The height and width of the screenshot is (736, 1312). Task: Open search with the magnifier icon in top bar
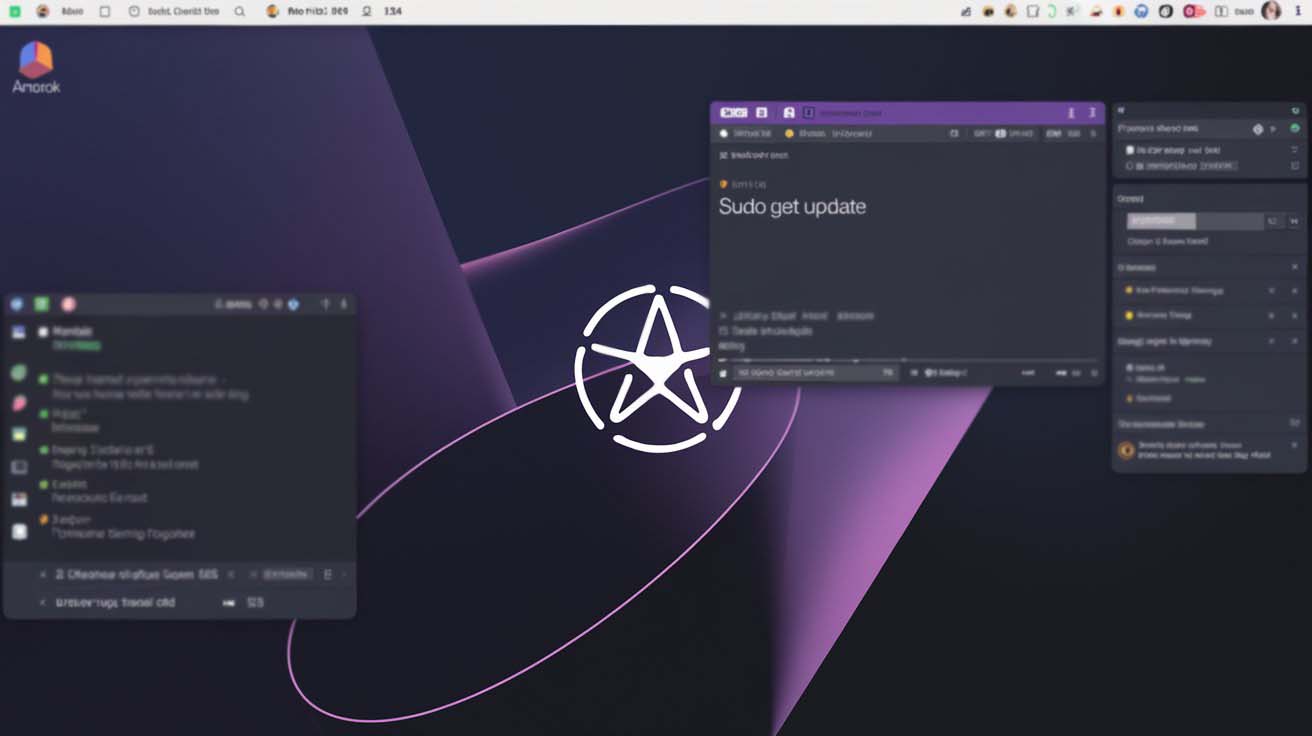click(x=239, y=12)
